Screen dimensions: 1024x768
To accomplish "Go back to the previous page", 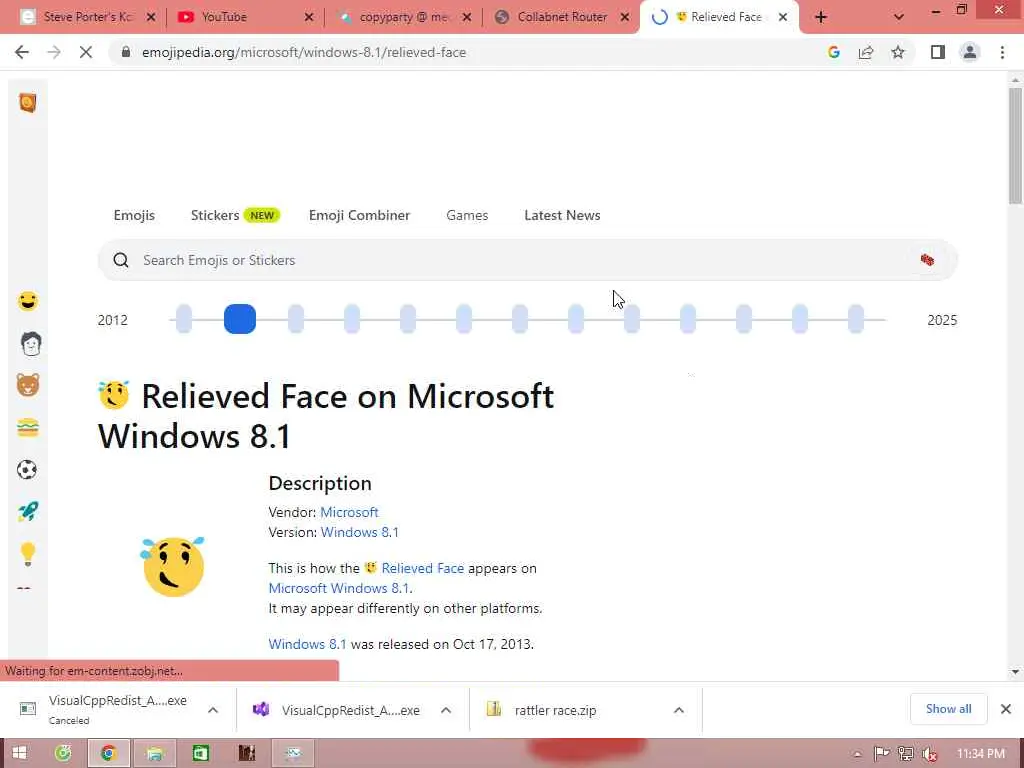I will click(x=22, y=52).
